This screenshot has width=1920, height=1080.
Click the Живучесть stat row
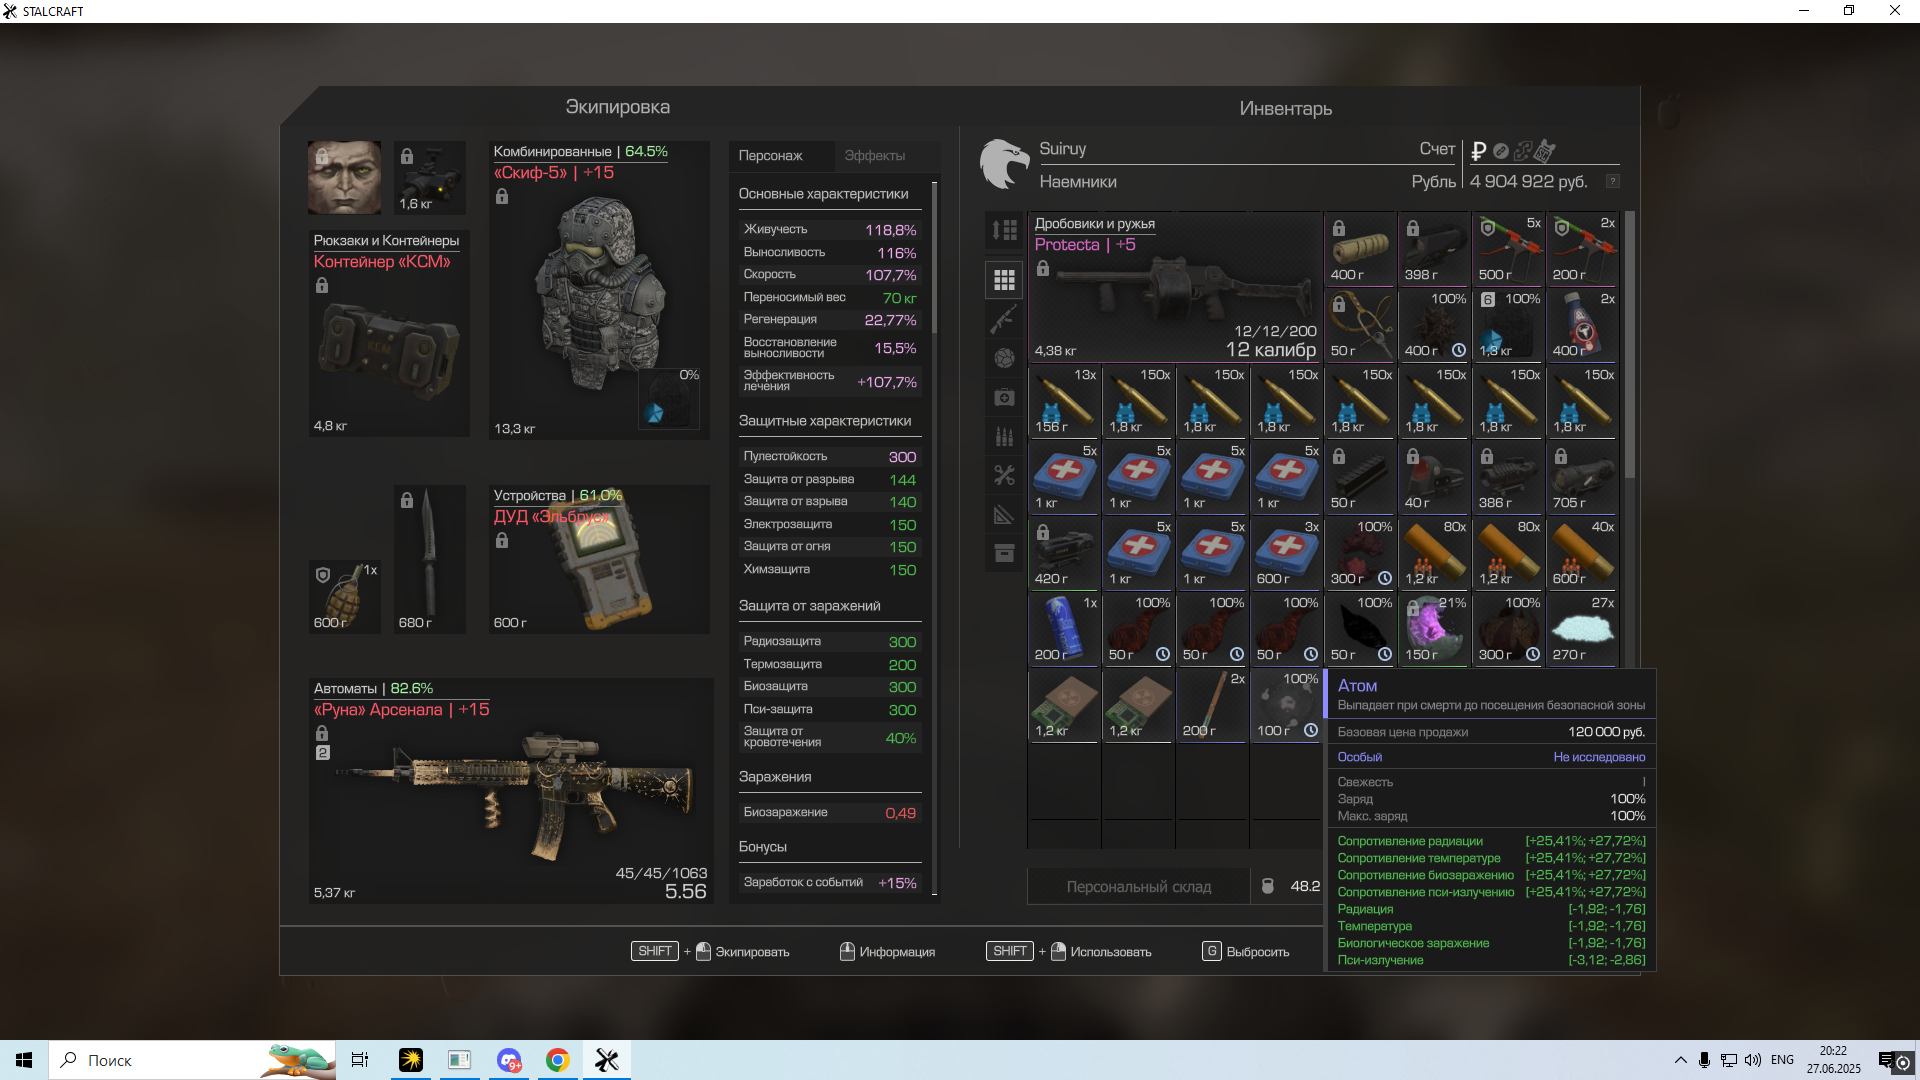(830, 230)
